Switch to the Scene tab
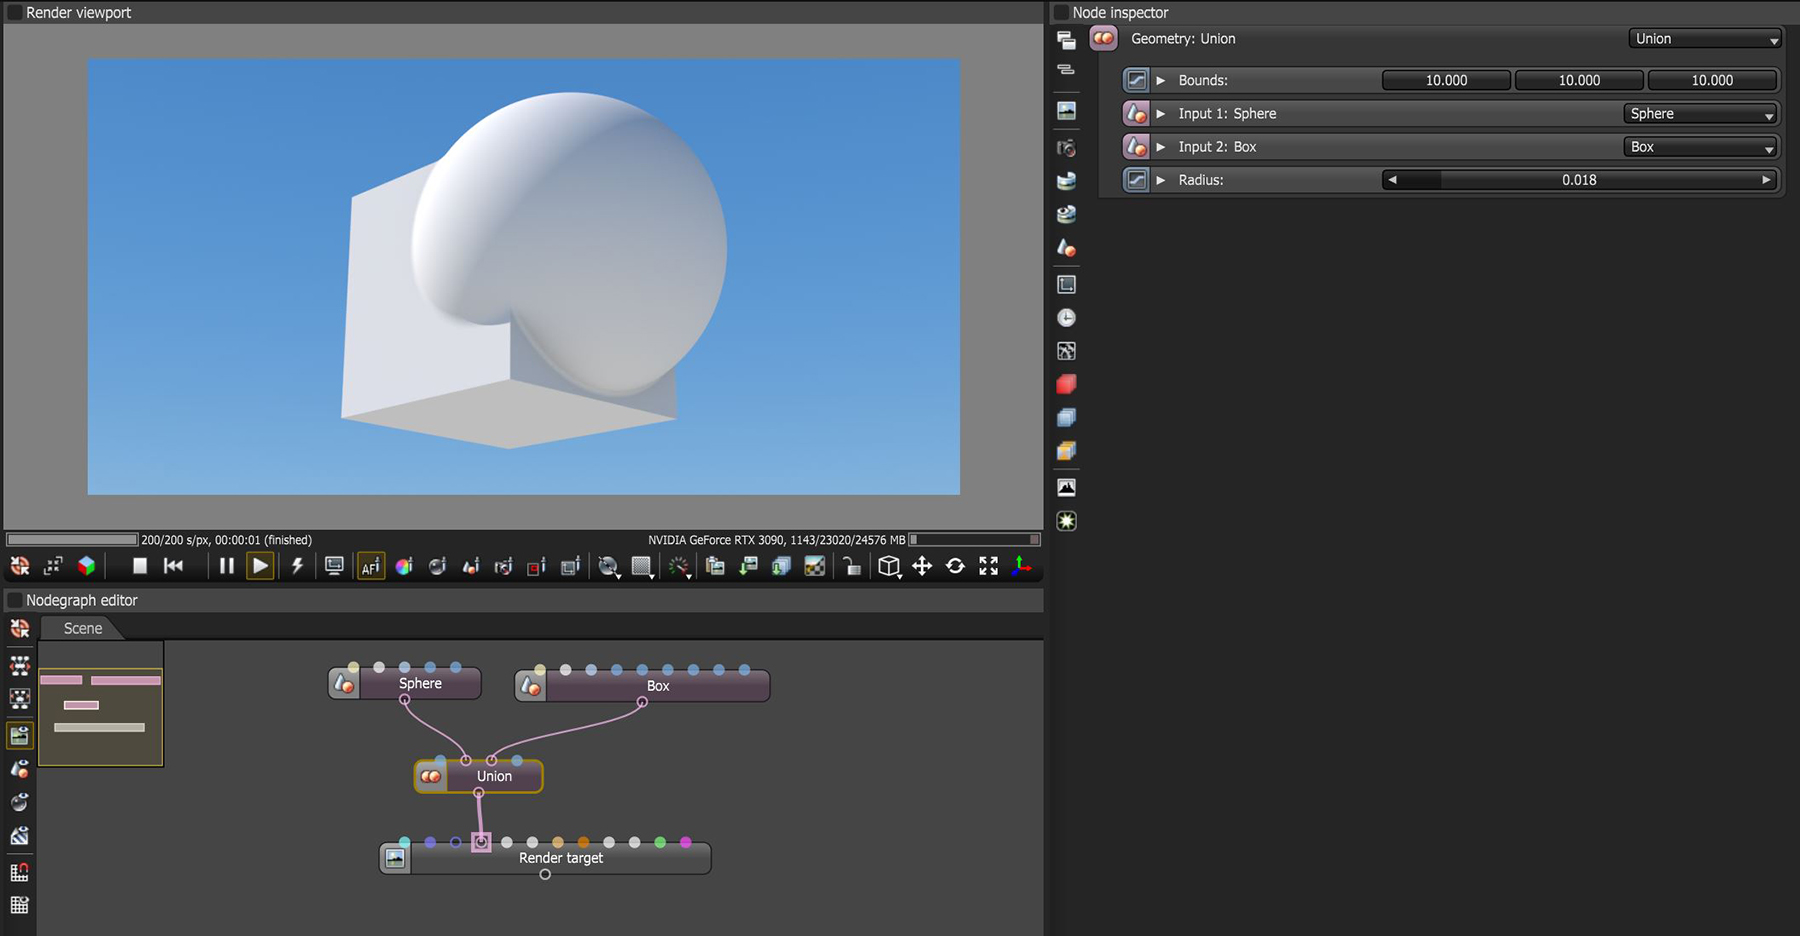The width and height of the screenshot is (1800, 936). (x=82, y=628)
